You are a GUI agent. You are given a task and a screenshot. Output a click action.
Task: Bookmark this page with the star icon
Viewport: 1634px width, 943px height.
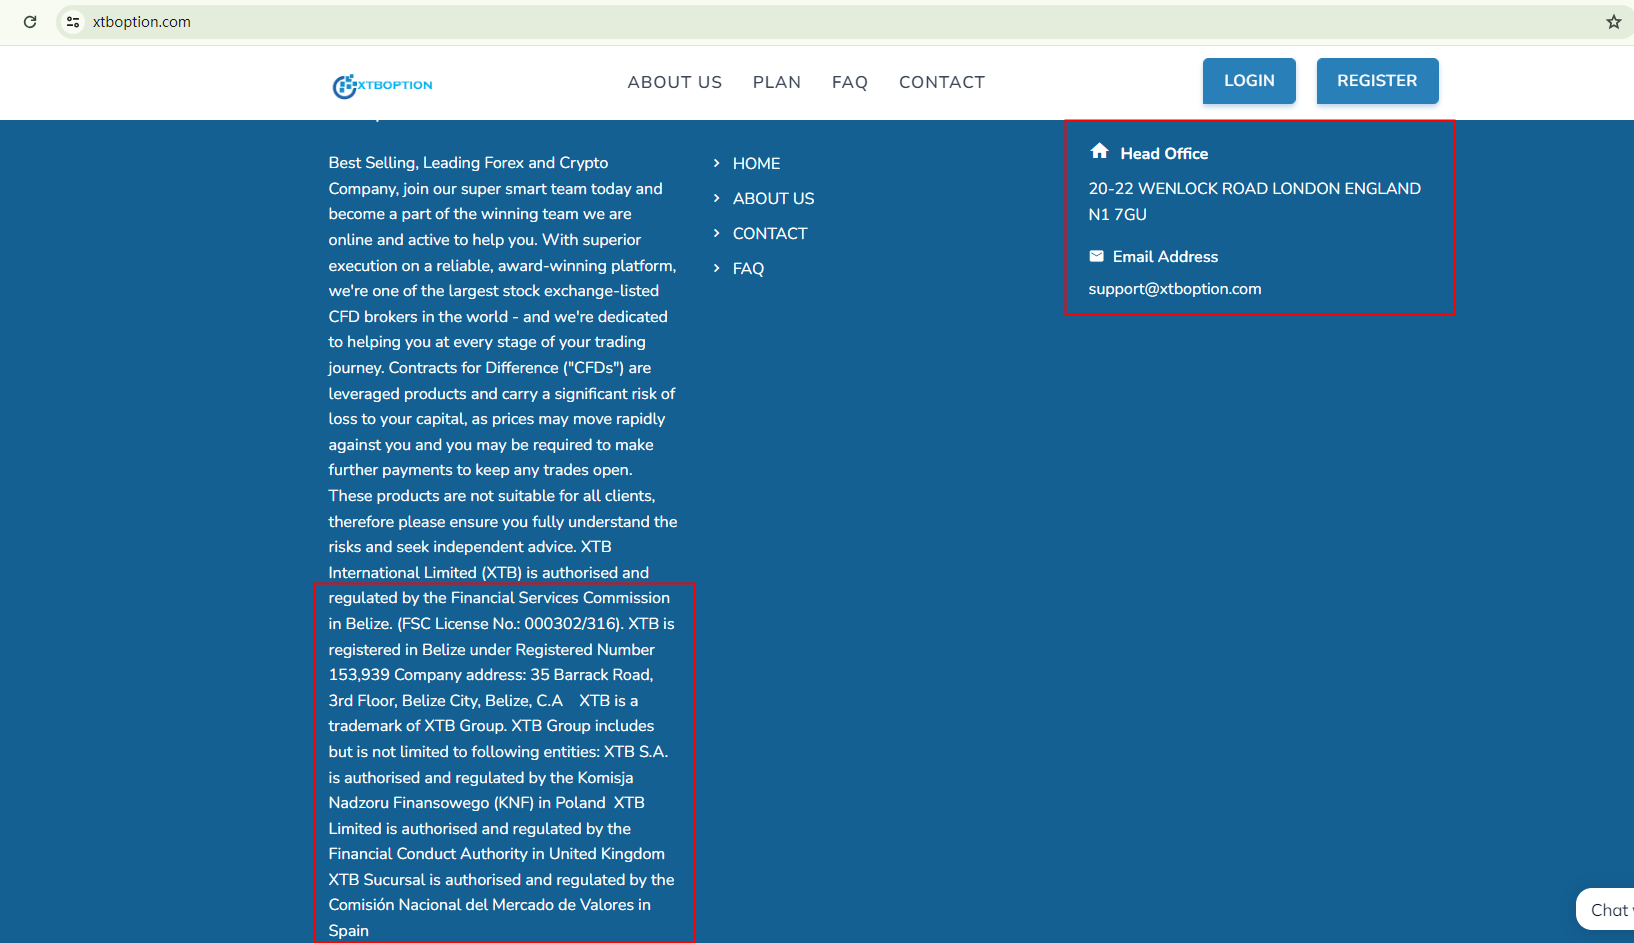(1614, 22)
